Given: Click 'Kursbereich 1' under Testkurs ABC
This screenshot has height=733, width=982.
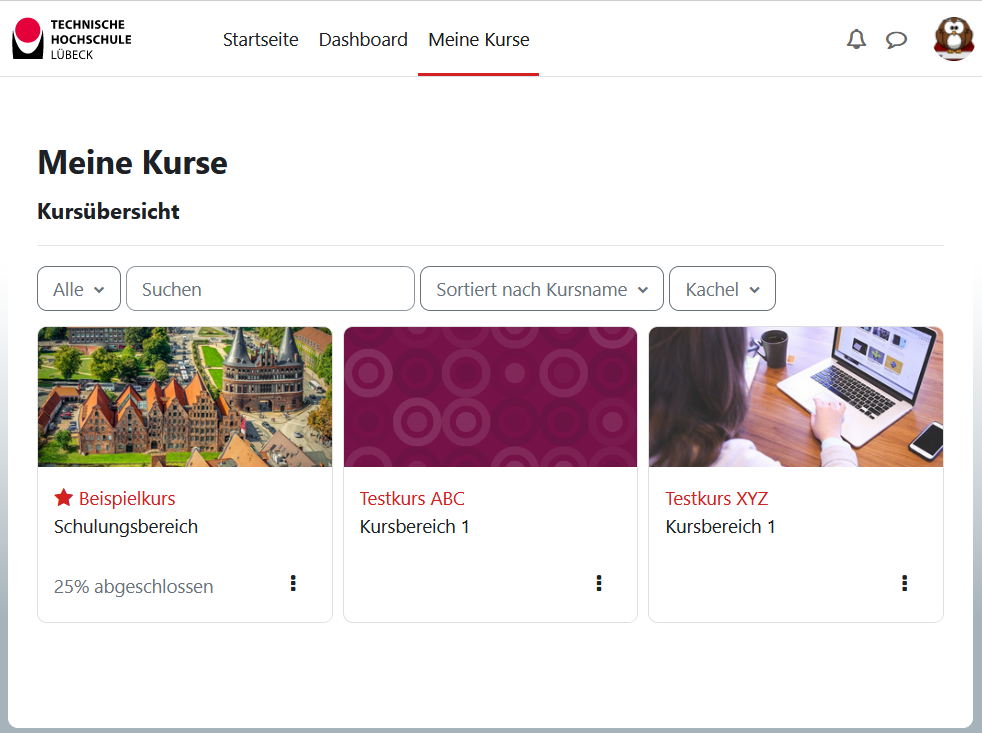Looking at the screenshot, I should click(415, 527).
